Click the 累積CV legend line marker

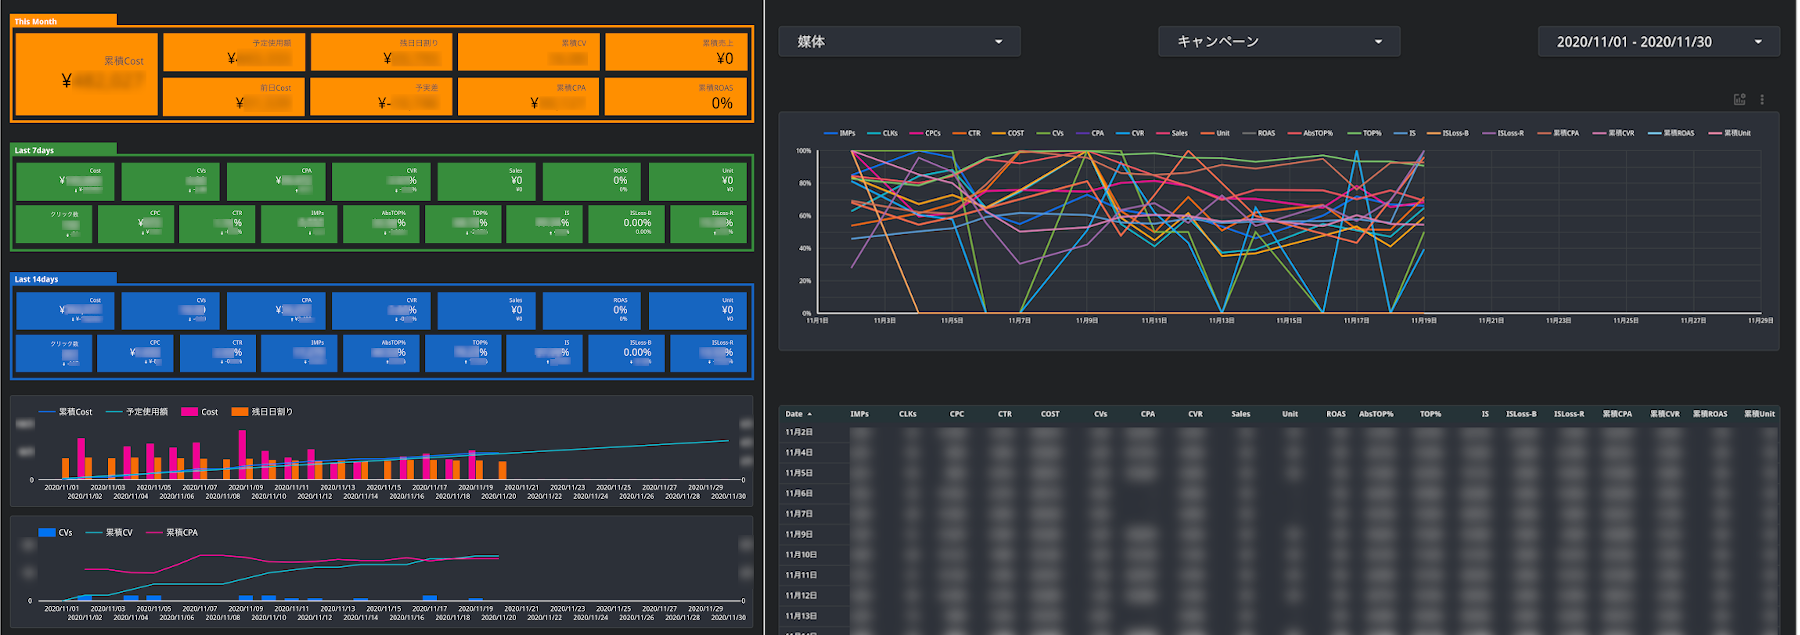click(x=94, y=533)
